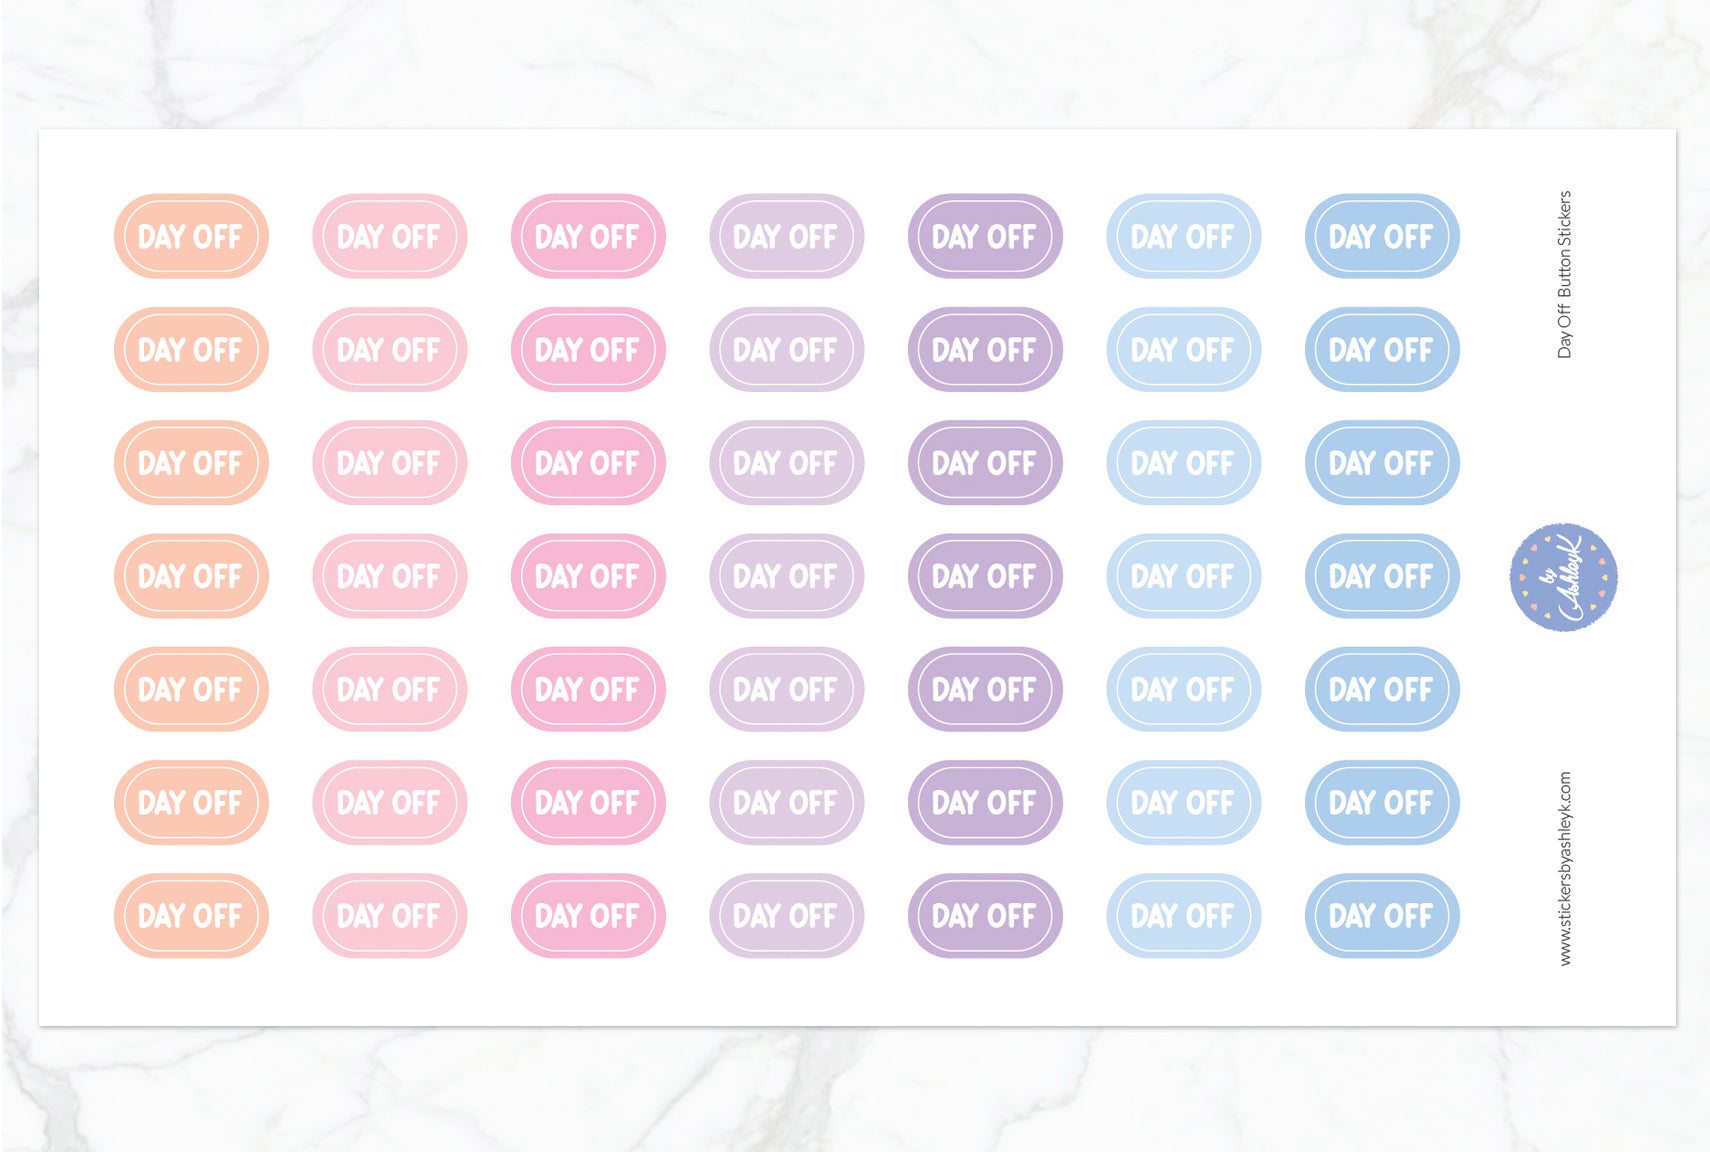
Task: Click hot pink DAY OFF sticker, second row
Action: tap(588, 349)
